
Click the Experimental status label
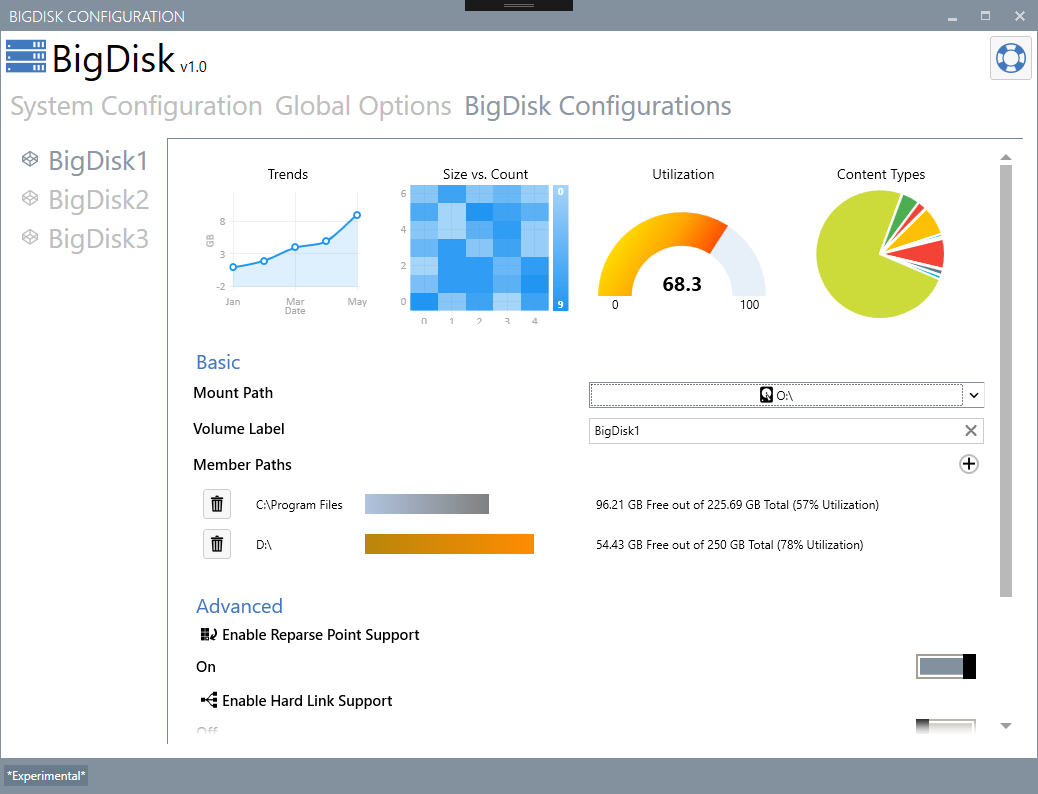point(46,776)
